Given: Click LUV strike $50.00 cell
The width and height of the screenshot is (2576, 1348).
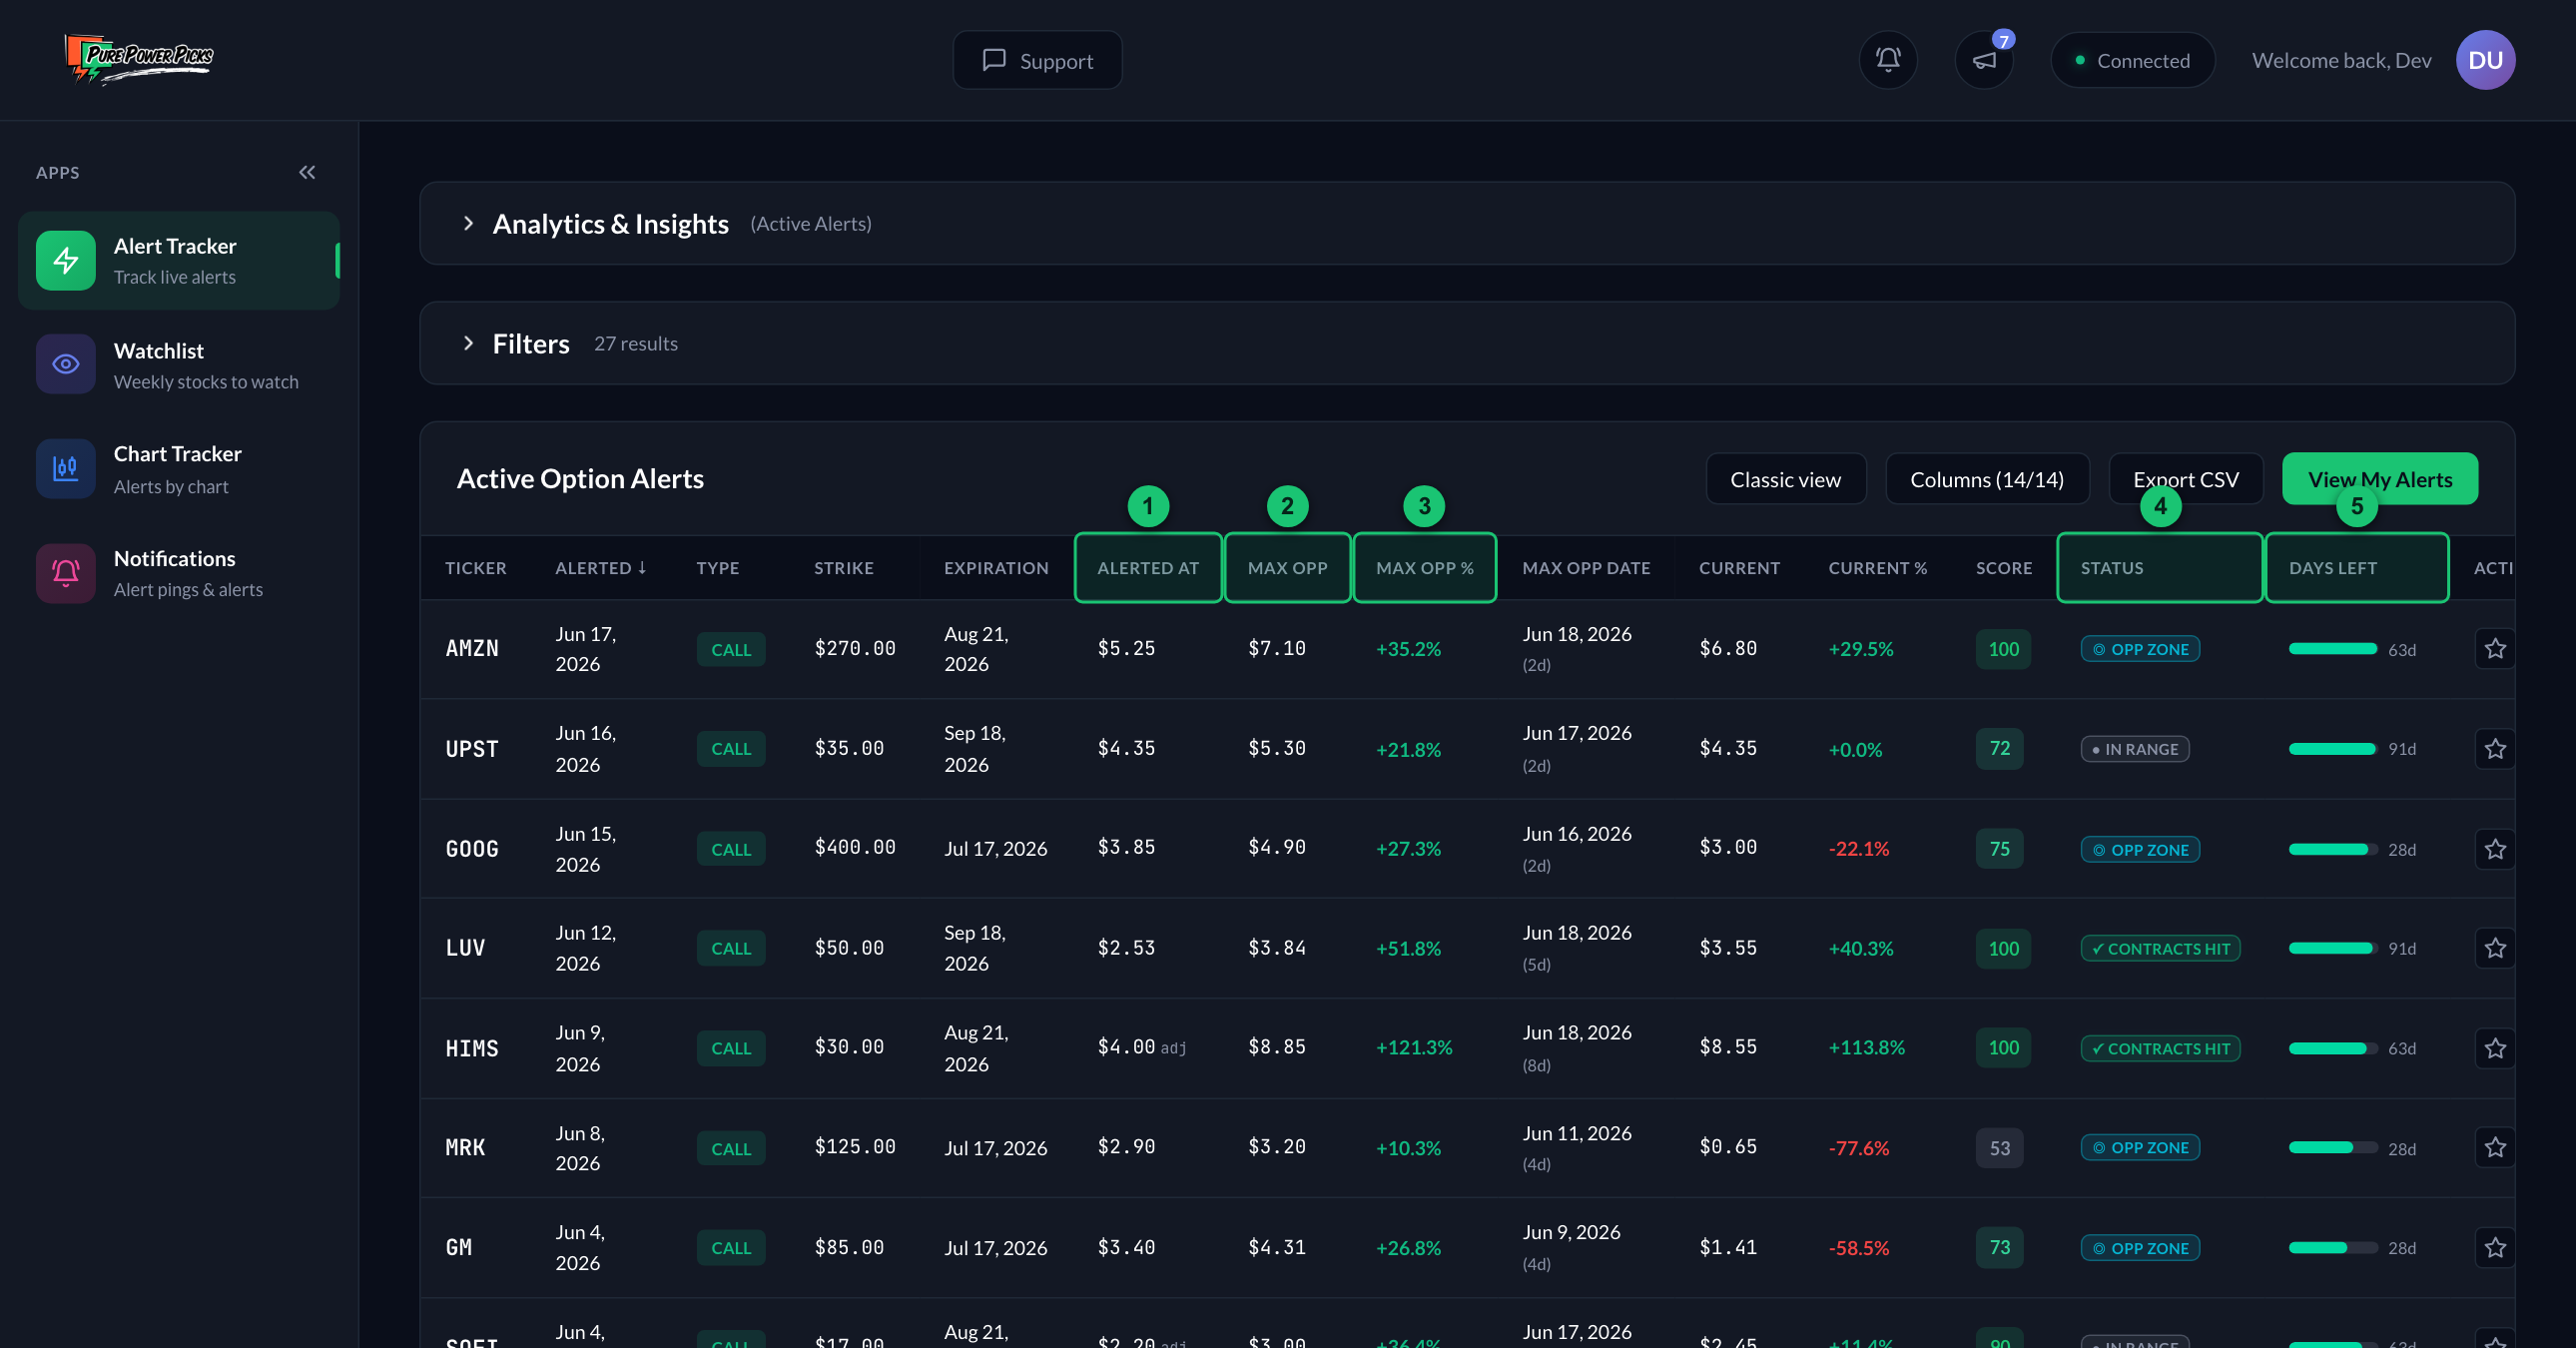Looking at the screenshot, I should [x=849, y=947].
